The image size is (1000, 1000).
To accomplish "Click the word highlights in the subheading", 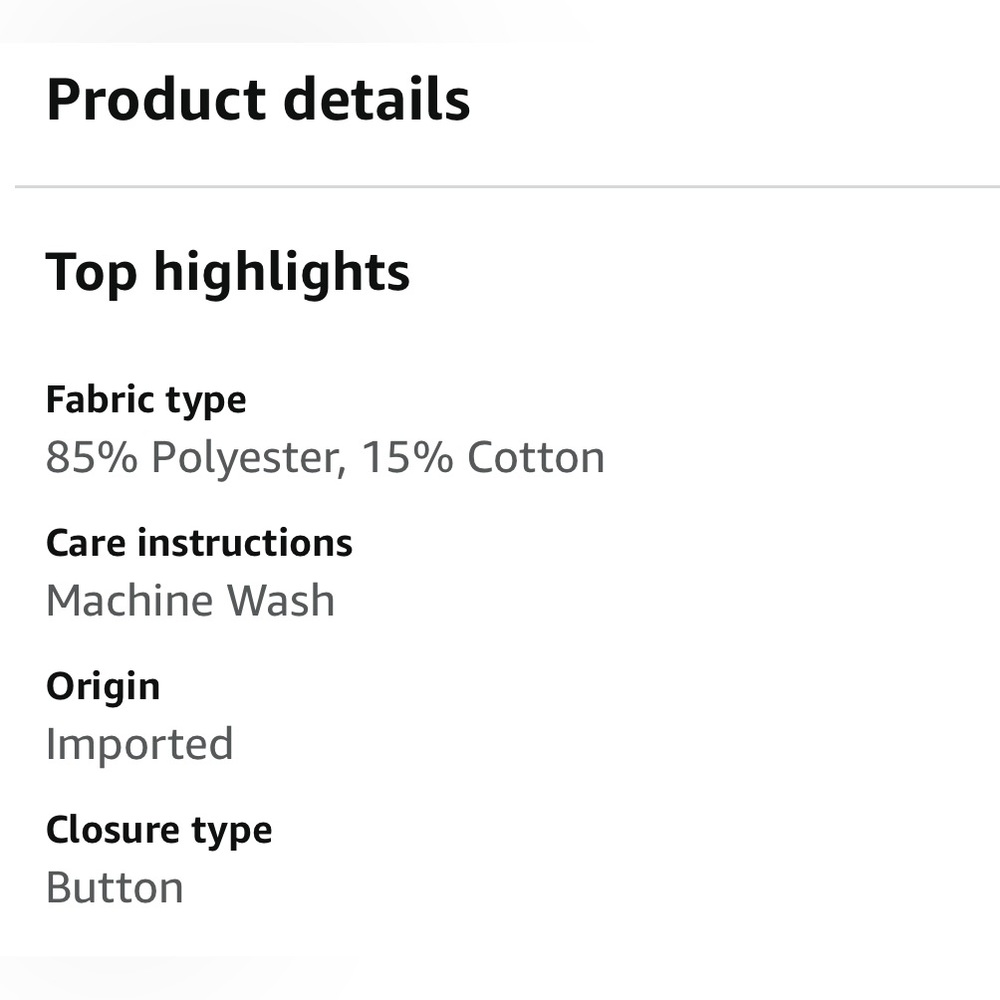I will (282, 273).
